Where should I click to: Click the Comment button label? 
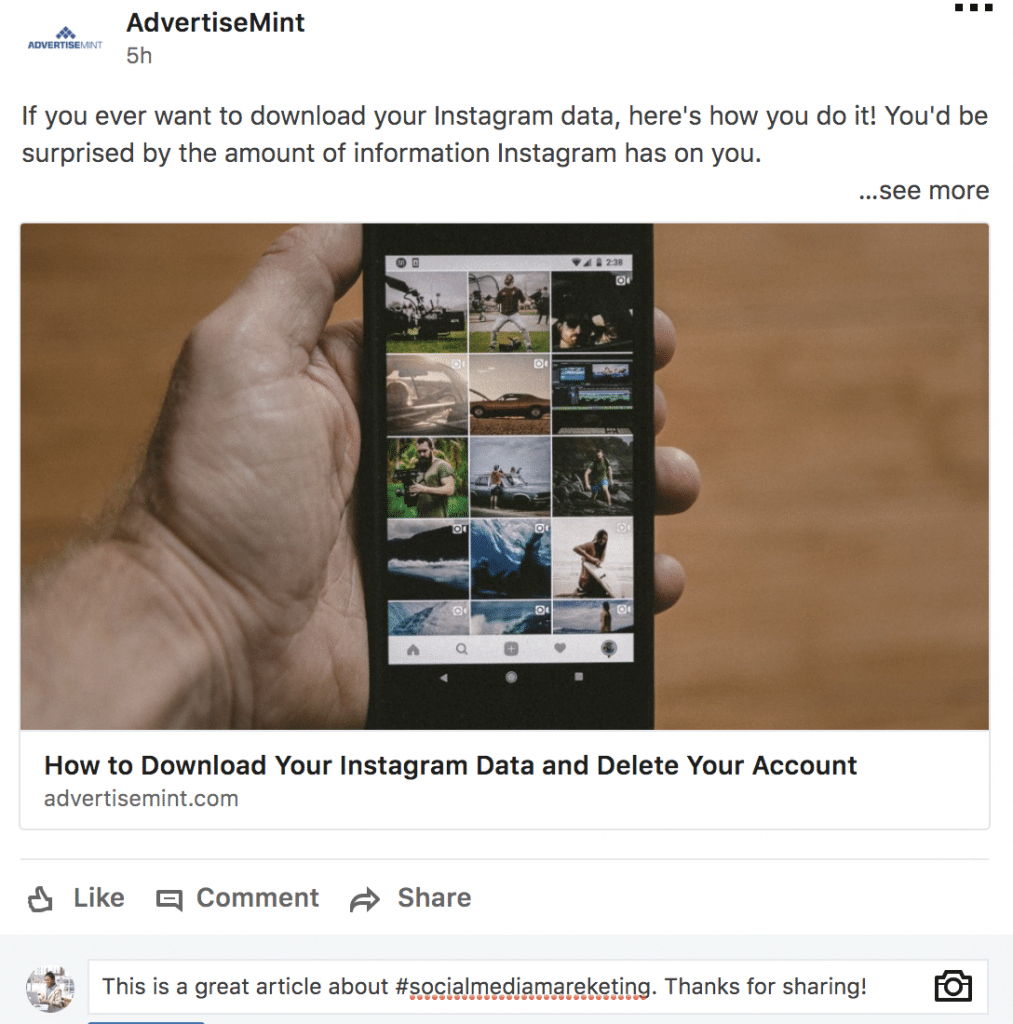pyautogui.click(x=257, y=898)
